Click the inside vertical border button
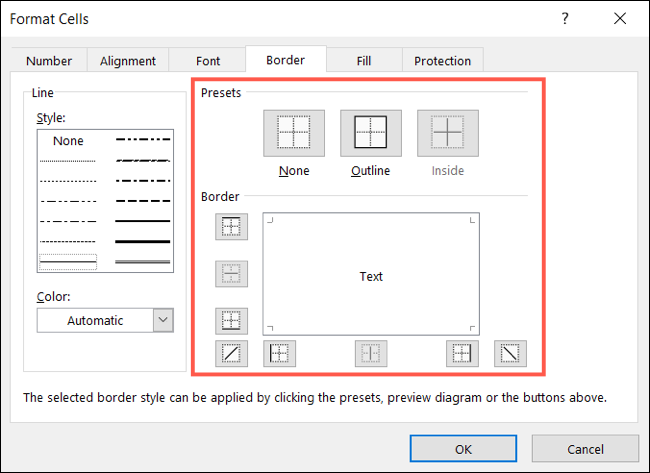This screenshot has height=473, width=650. click(371, 353)
